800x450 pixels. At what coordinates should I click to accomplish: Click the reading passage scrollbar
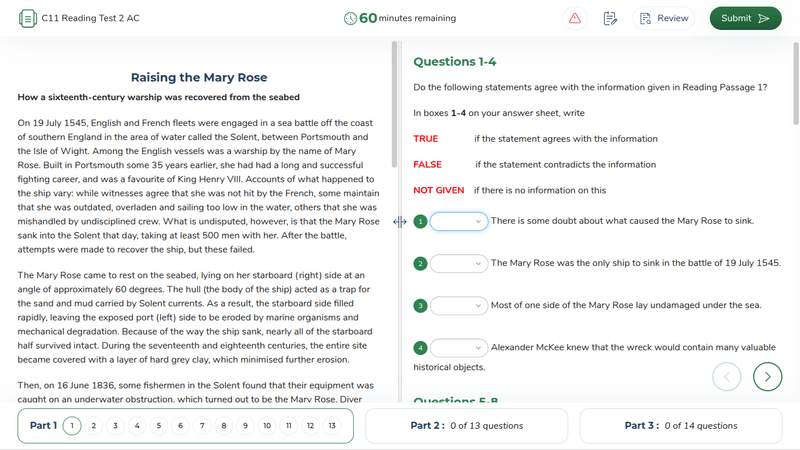394,105
